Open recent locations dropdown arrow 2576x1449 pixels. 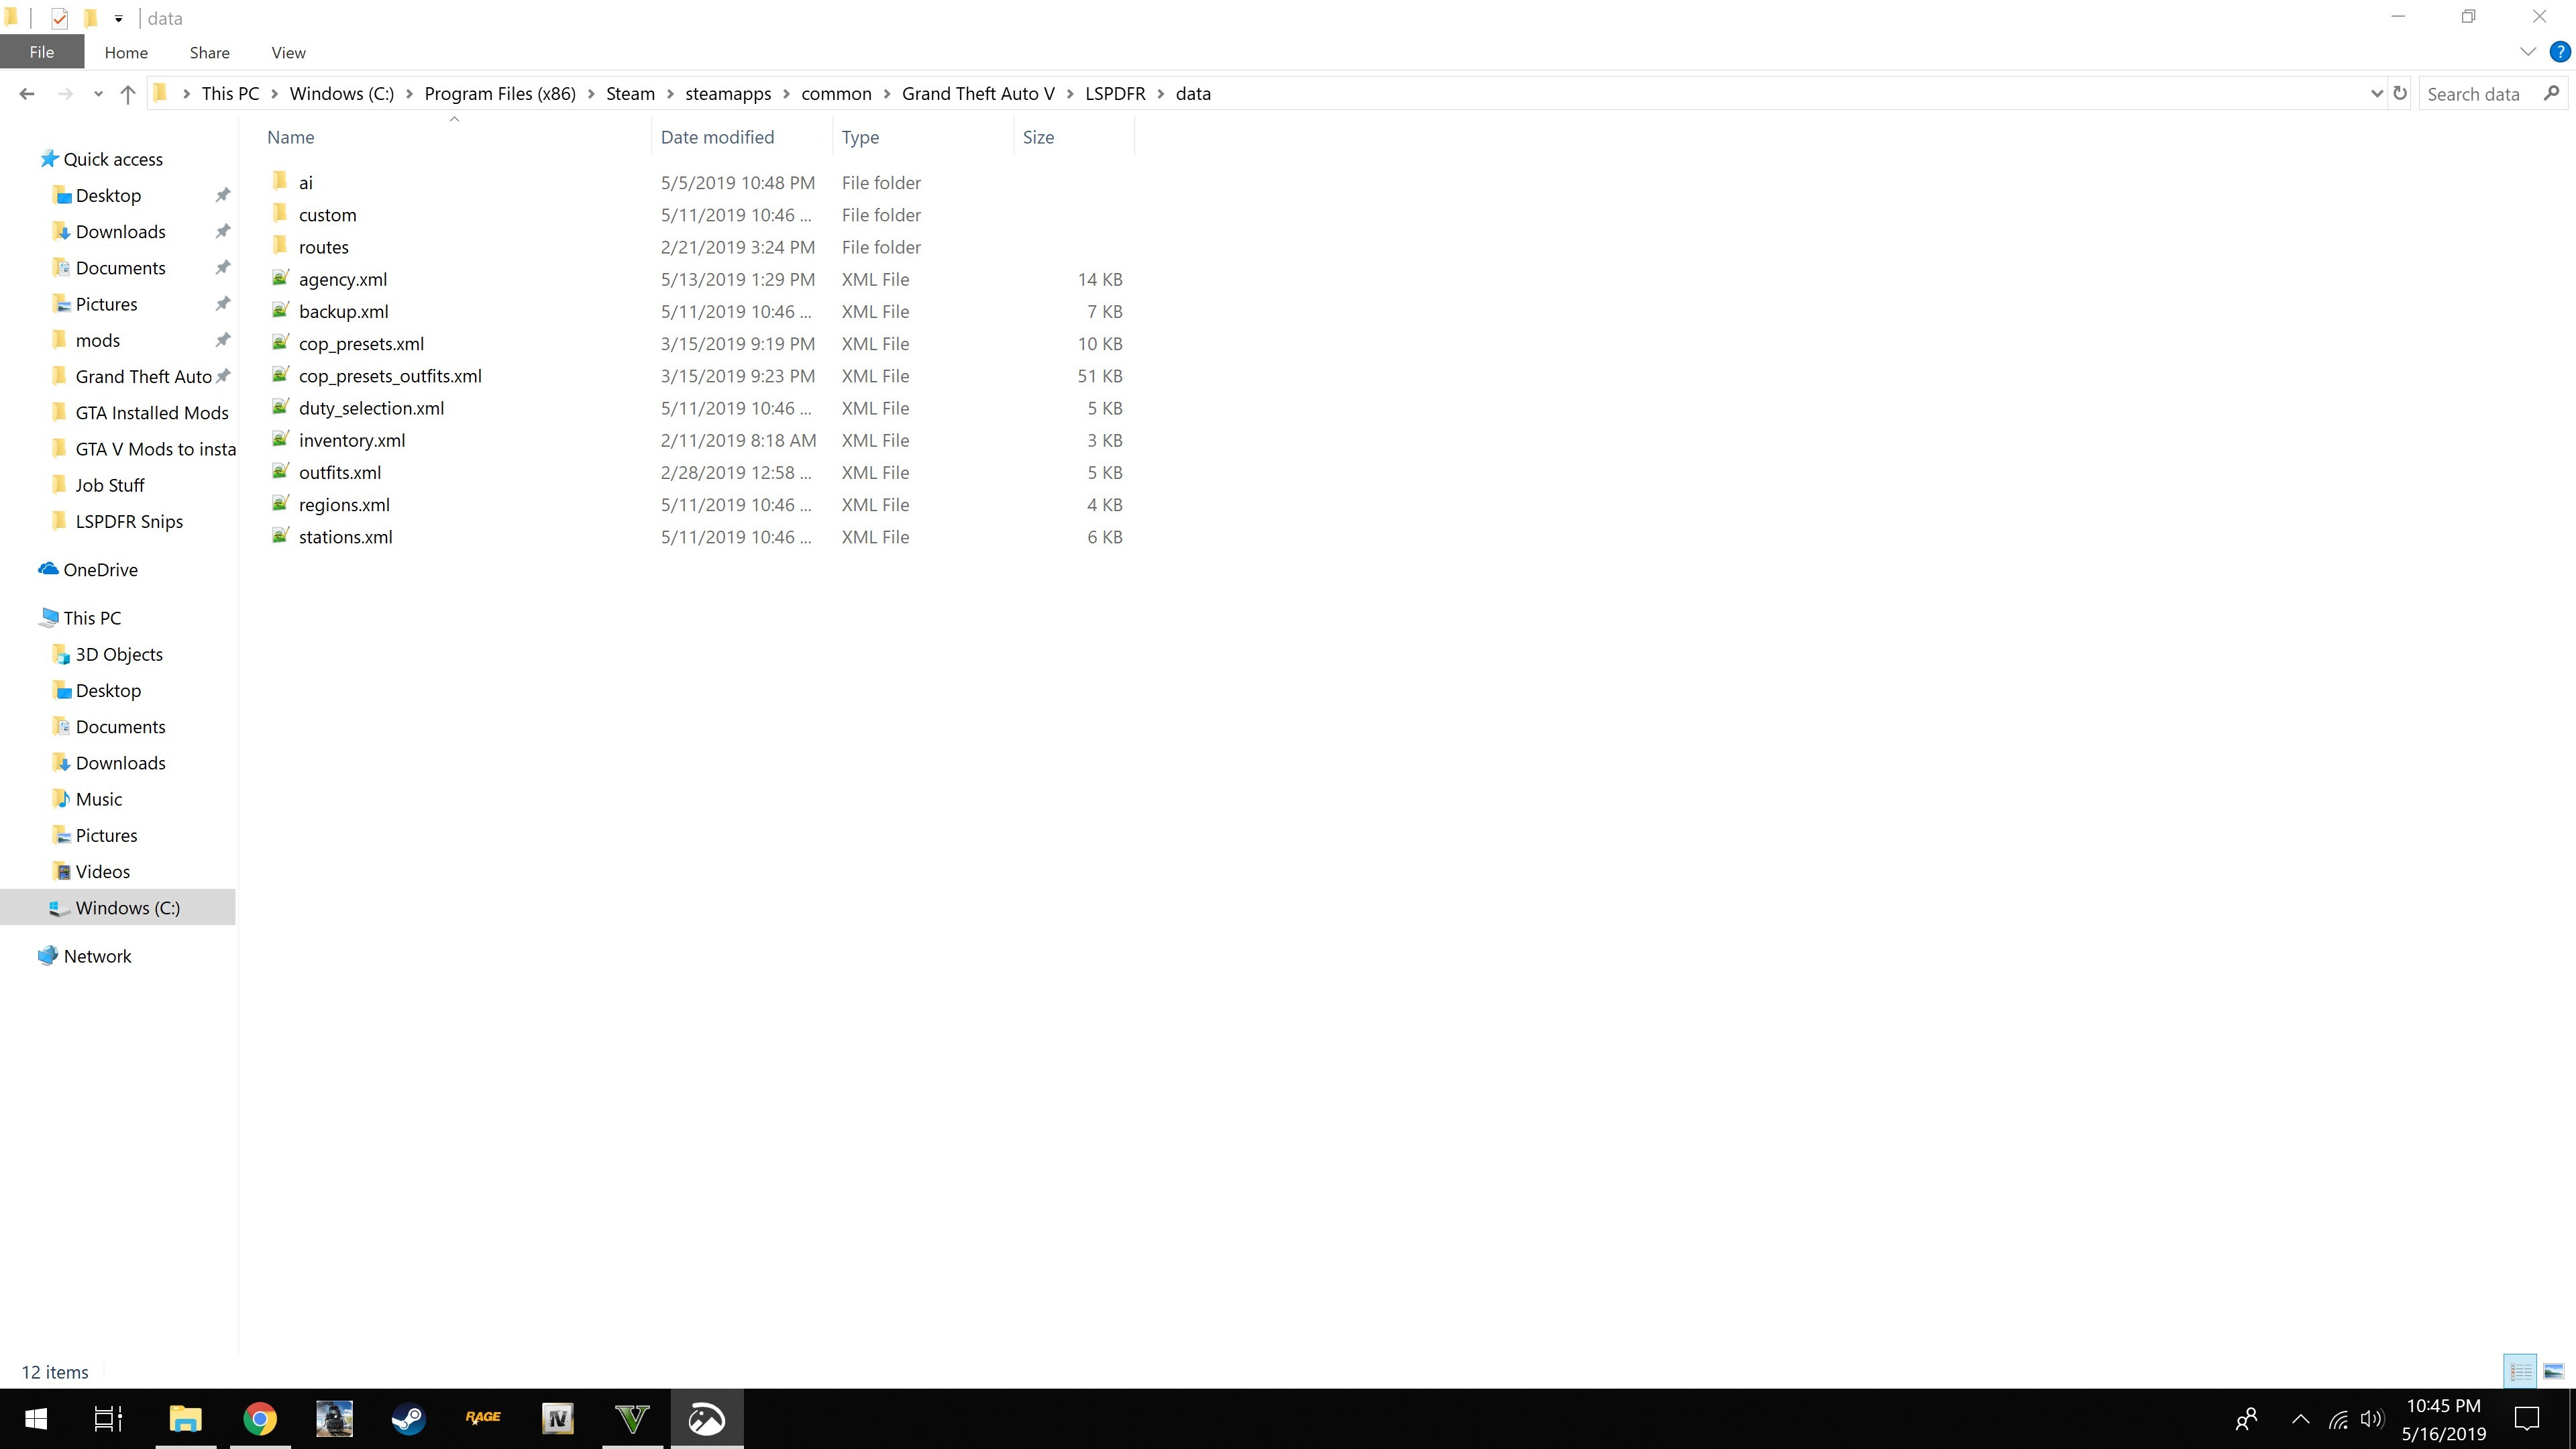(97, 94)
